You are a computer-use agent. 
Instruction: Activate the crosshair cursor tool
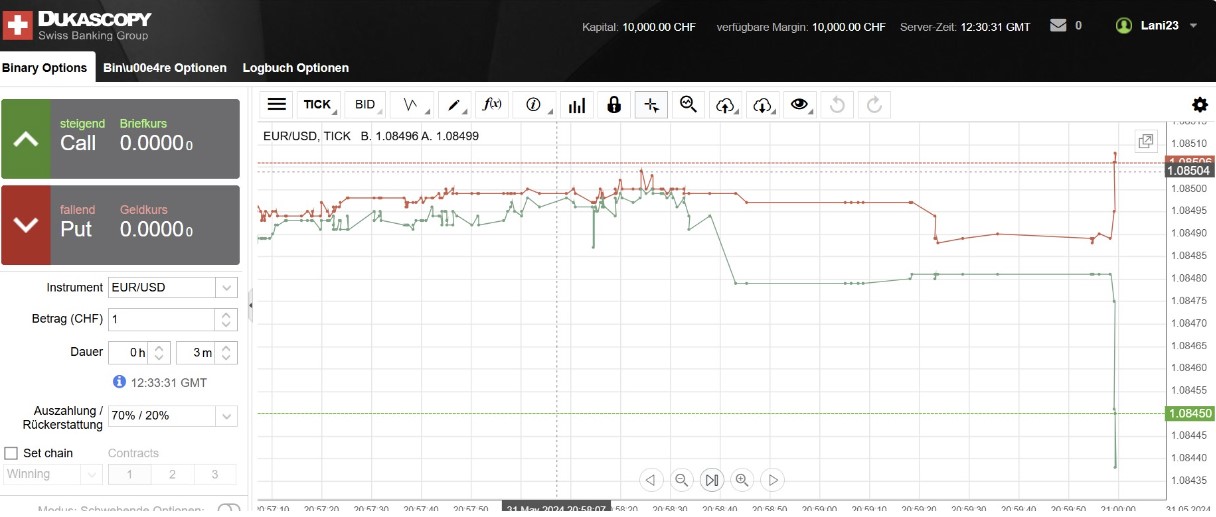pyautogui.click(x=652, y=105)
